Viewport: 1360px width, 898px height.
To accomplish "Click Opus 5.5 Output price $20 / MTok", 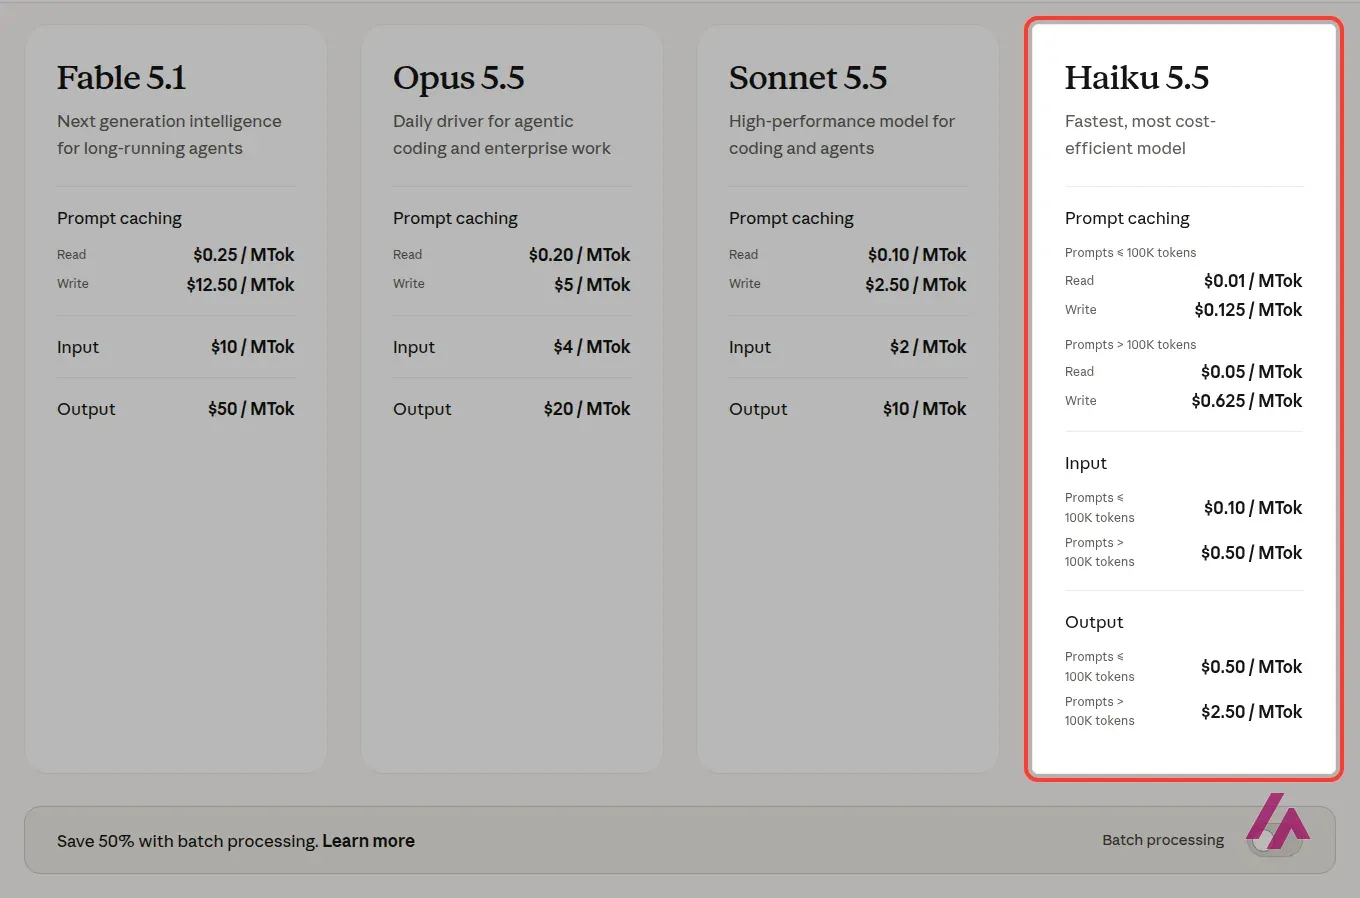I will coord(587,409).
